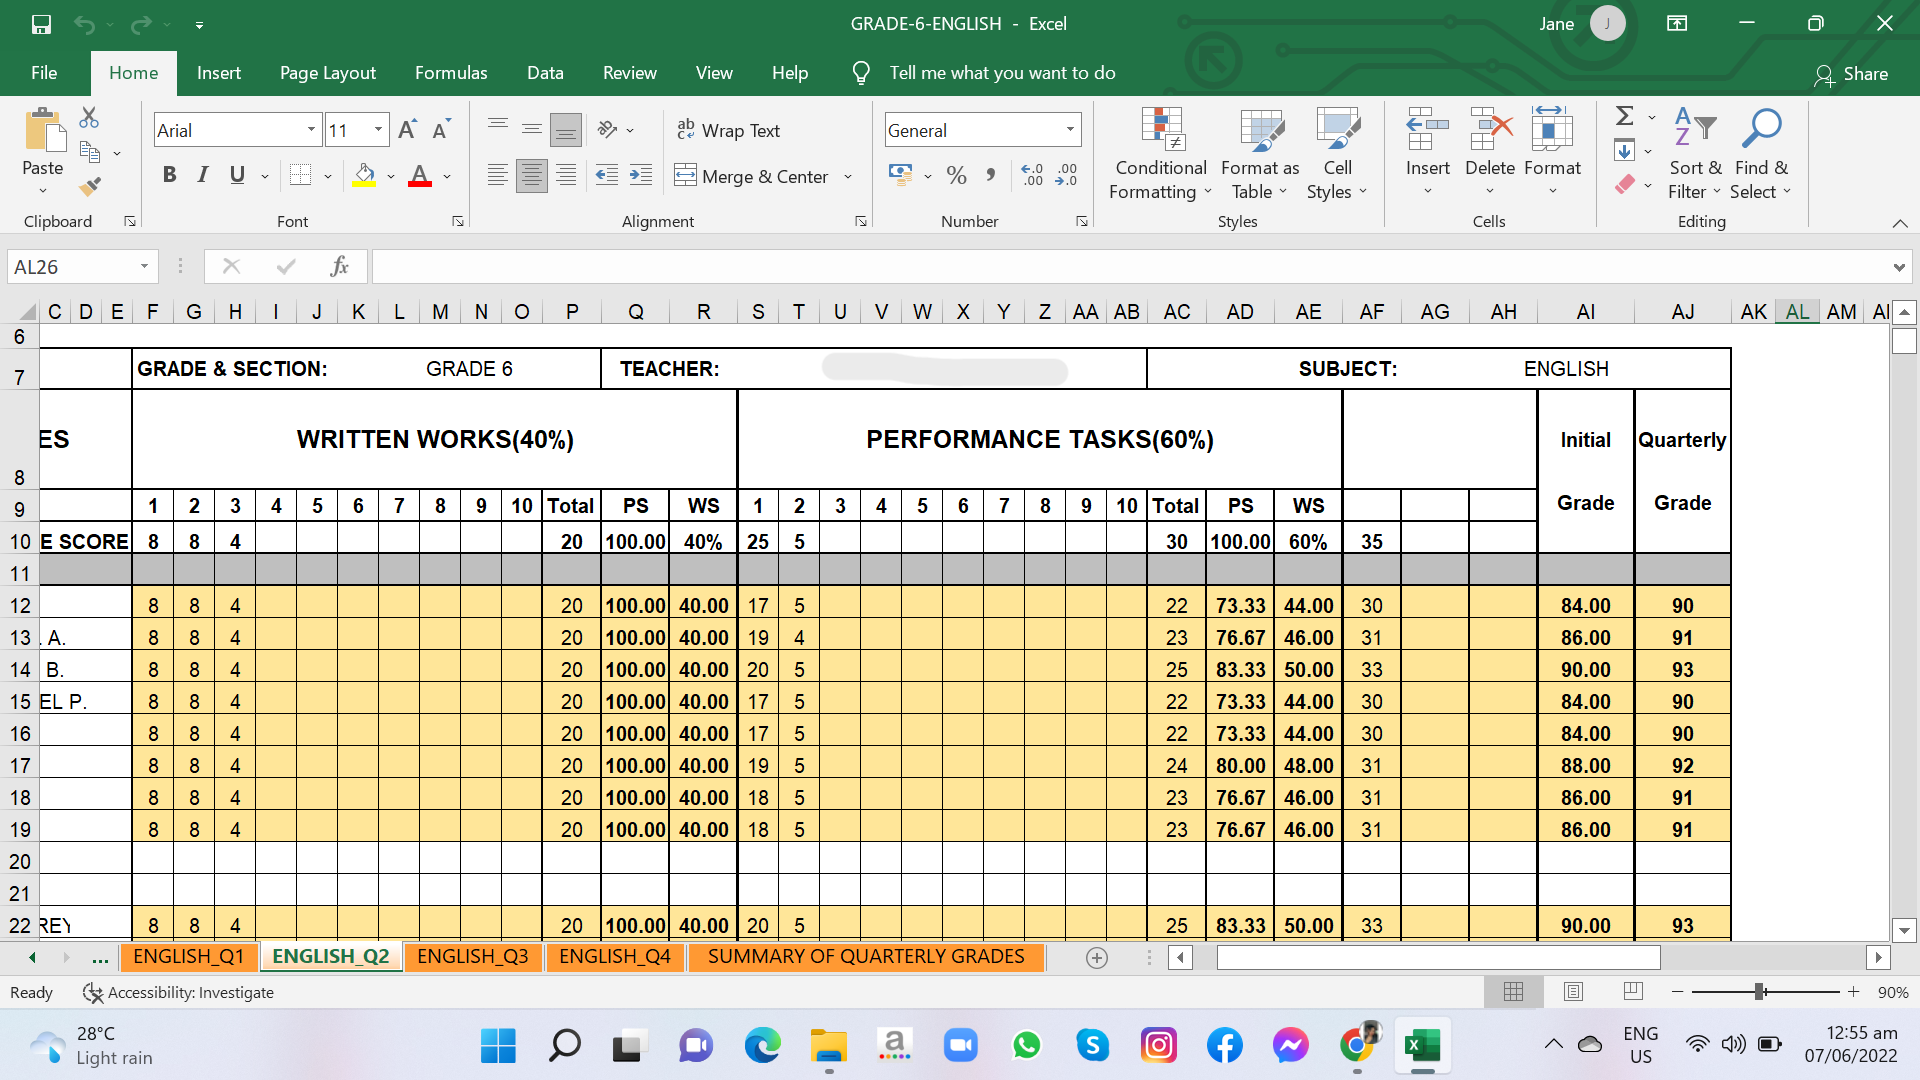This screenshot has height=1080, width=1920.
Task: Click the Format Painter brush icon
Action: tap(90, 186)
